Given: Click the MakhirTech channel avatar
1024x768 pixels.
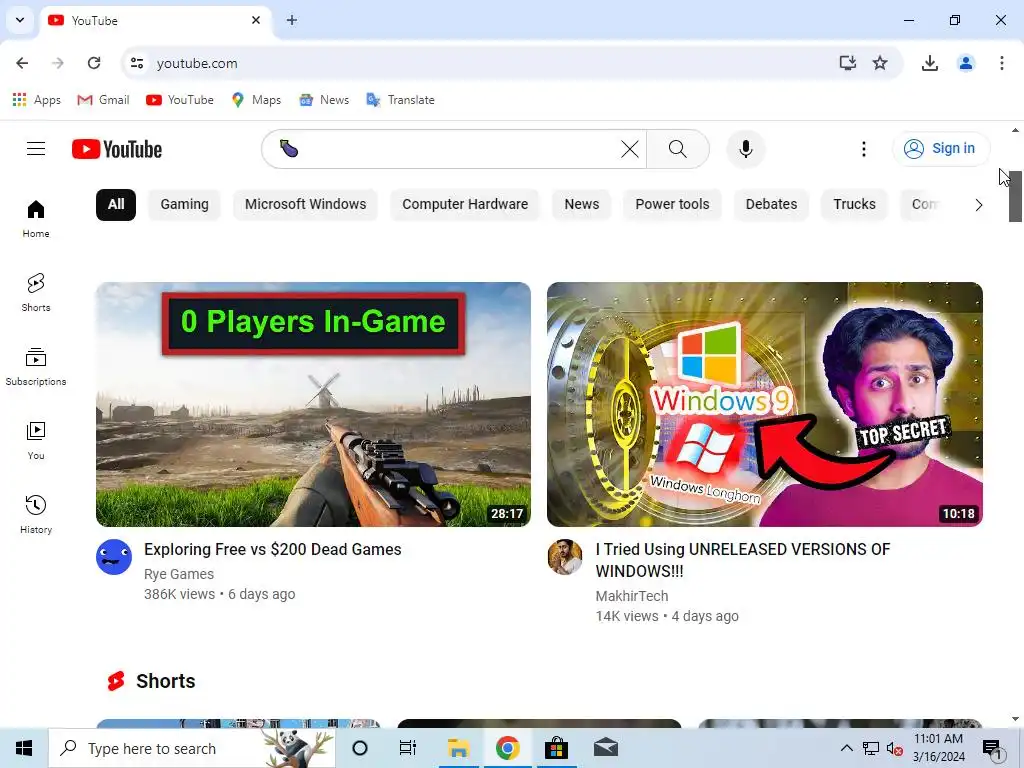Looking at the screenshot, I should (565, 557).
